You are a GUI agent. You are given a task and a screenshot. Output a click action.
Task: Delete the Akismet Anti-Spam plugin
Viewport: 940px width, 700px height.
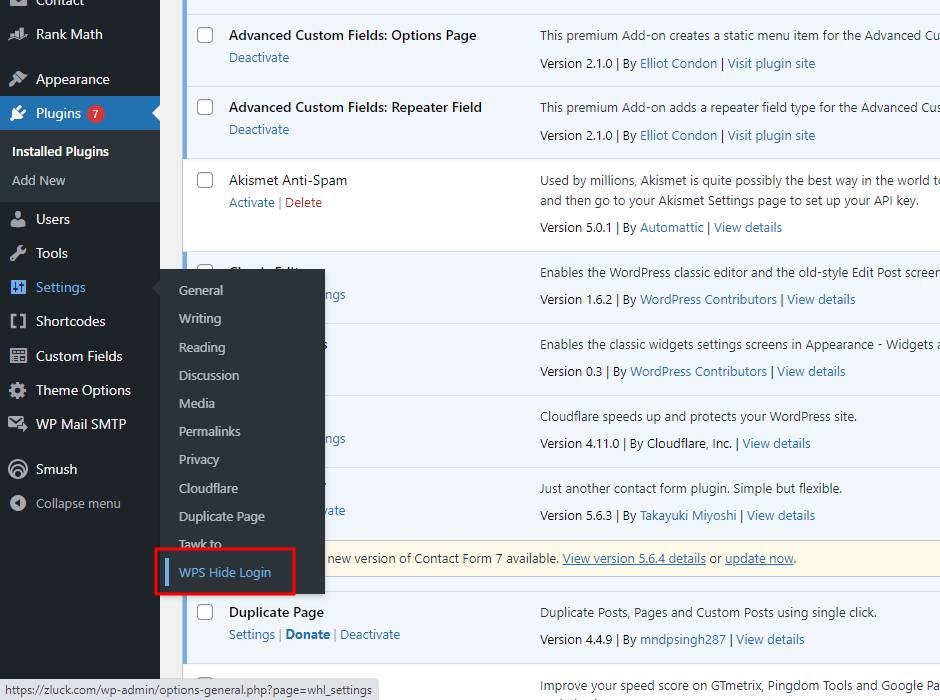303,203
